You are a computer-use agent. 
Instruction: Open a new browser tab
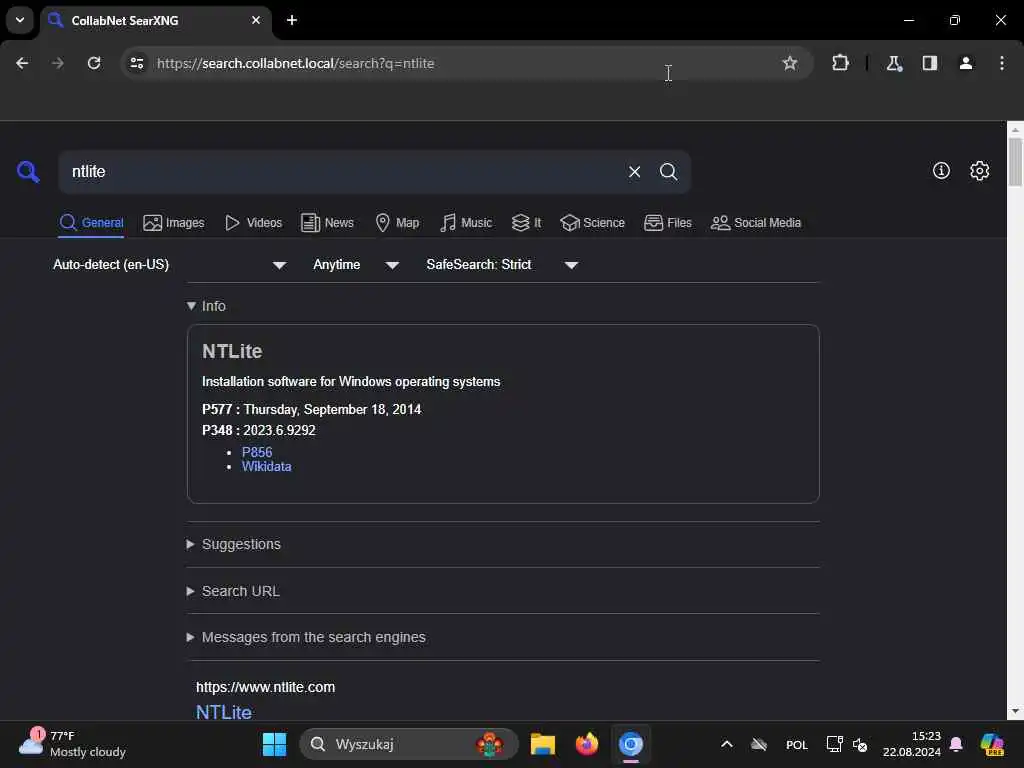pyautogui.click(x=292, y=20)
